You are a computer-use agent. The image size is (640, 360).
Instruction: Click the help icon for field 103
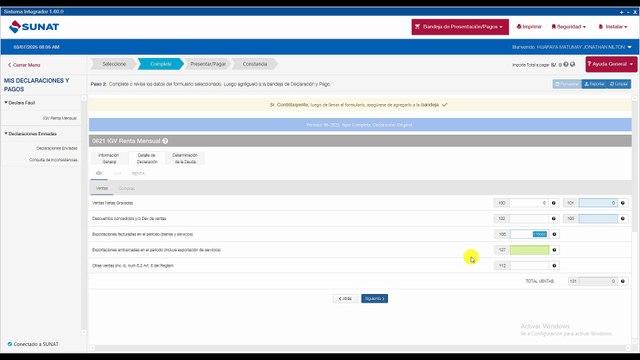click(x=623, y=219)
